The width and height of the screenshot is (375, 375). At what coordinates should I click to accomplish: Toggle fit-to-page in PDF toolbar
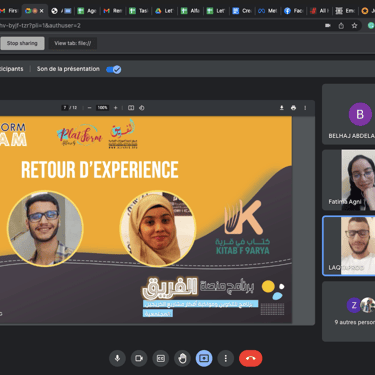(131, 108)
